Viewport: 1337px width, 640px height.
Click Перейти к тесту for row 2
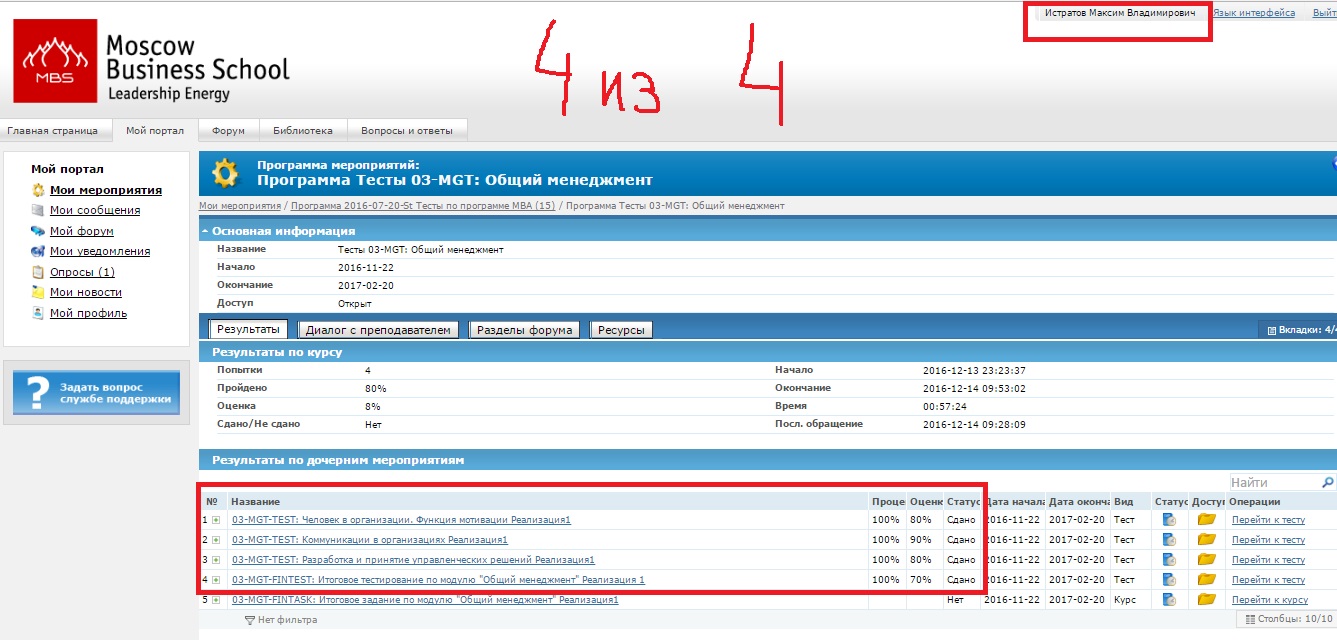[1268, 540]
